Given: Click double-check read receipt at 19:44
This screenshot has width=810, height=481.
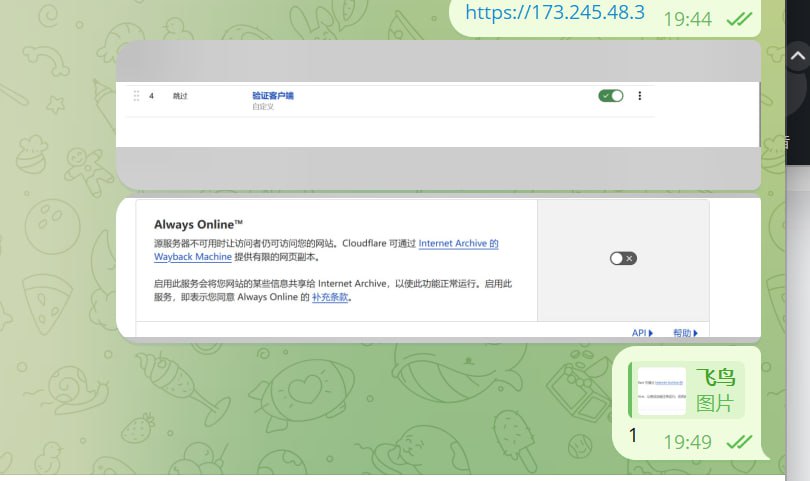Looking at the screenshot, I should 739,18.
